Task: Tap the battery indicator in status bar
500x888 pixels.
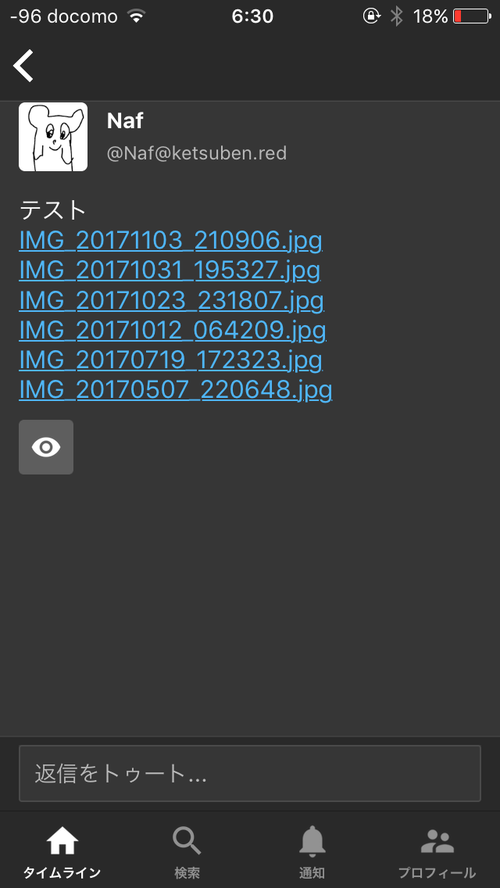Action: click(472, 16)
